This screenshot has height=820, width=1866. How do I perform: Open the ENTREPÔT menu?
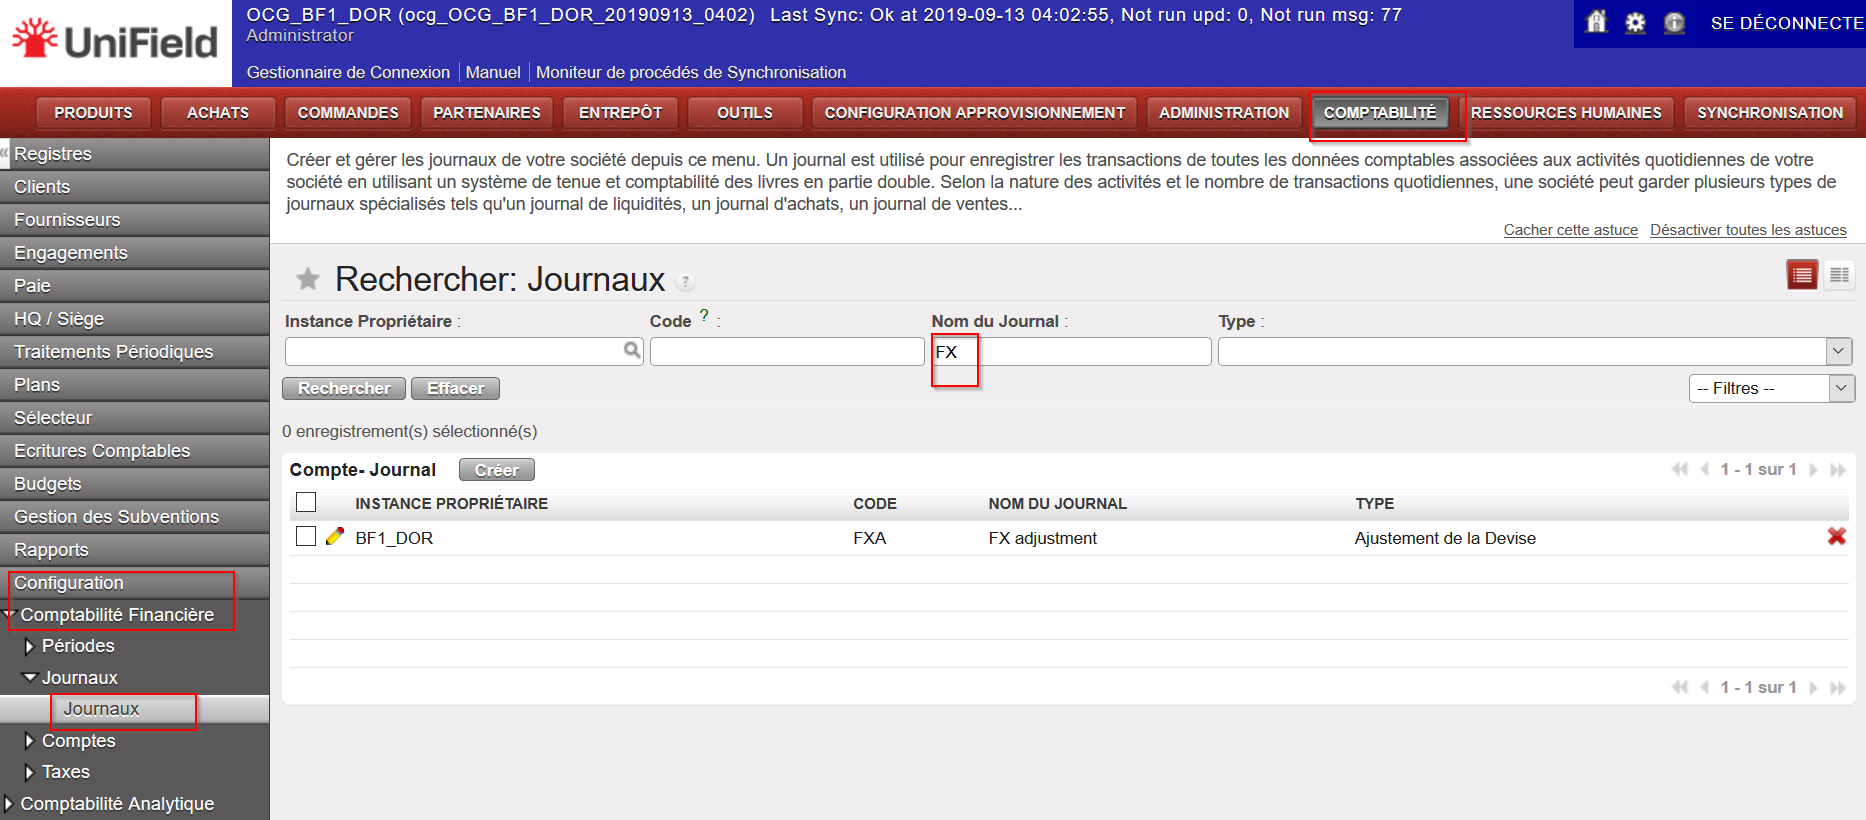[x=620, y=113]
